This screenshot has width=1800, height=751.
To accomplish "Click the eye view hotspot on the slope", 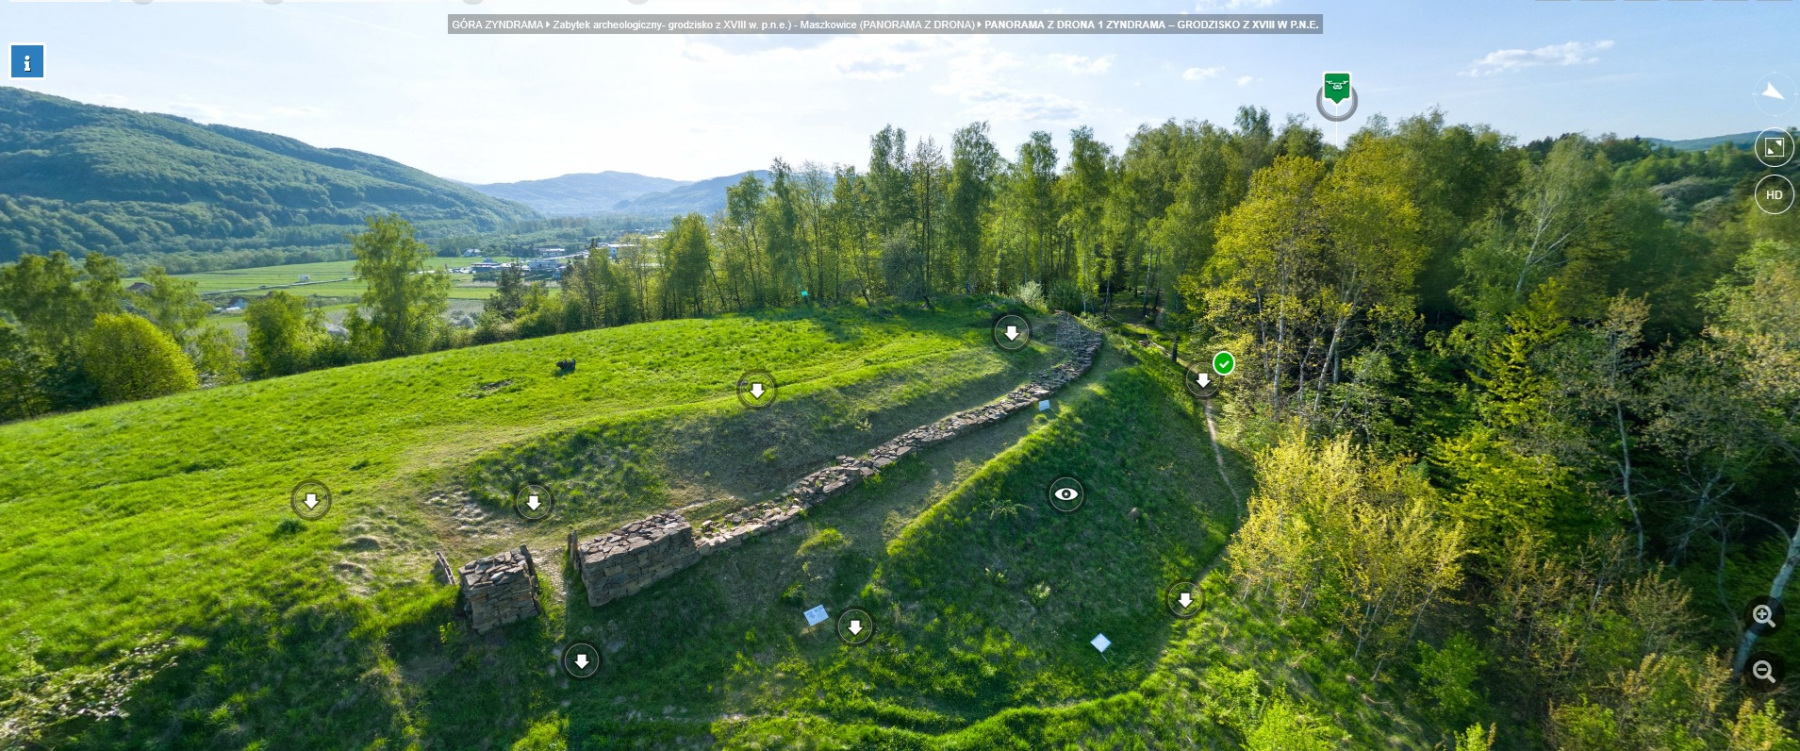I will [x=1065, y=494].
